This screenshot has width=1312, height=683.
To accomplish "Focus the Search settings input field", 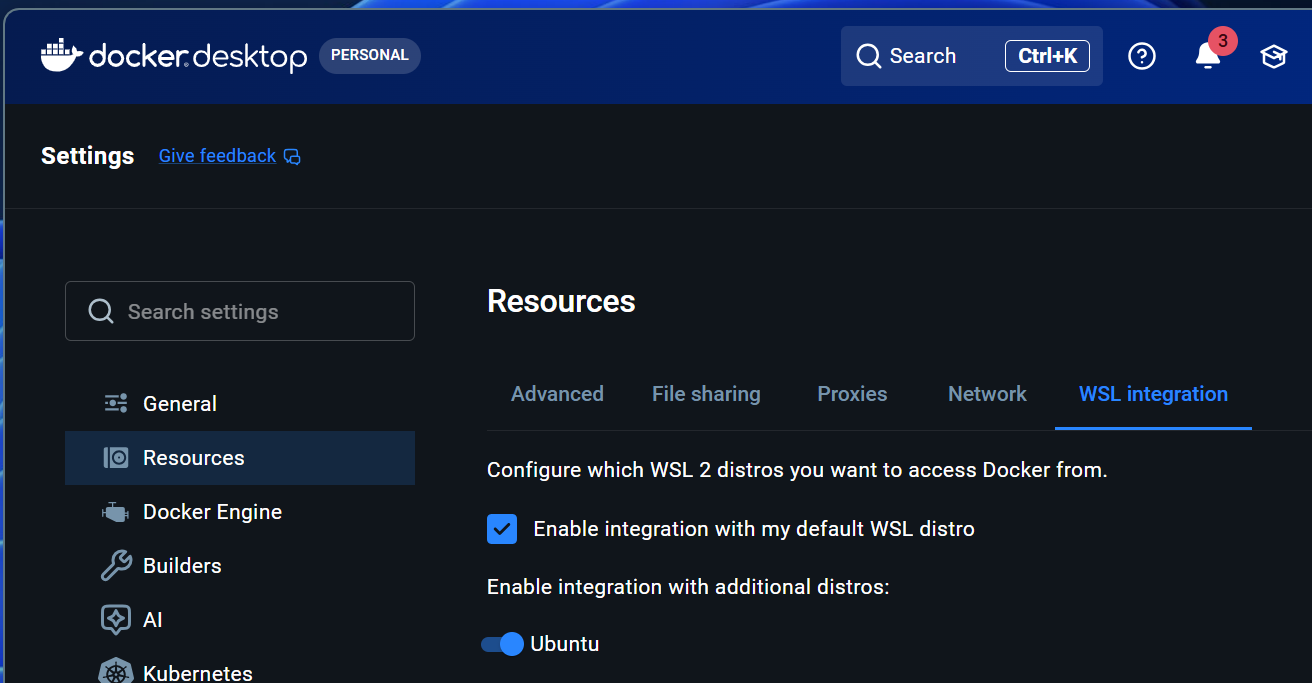I will 240,311.
